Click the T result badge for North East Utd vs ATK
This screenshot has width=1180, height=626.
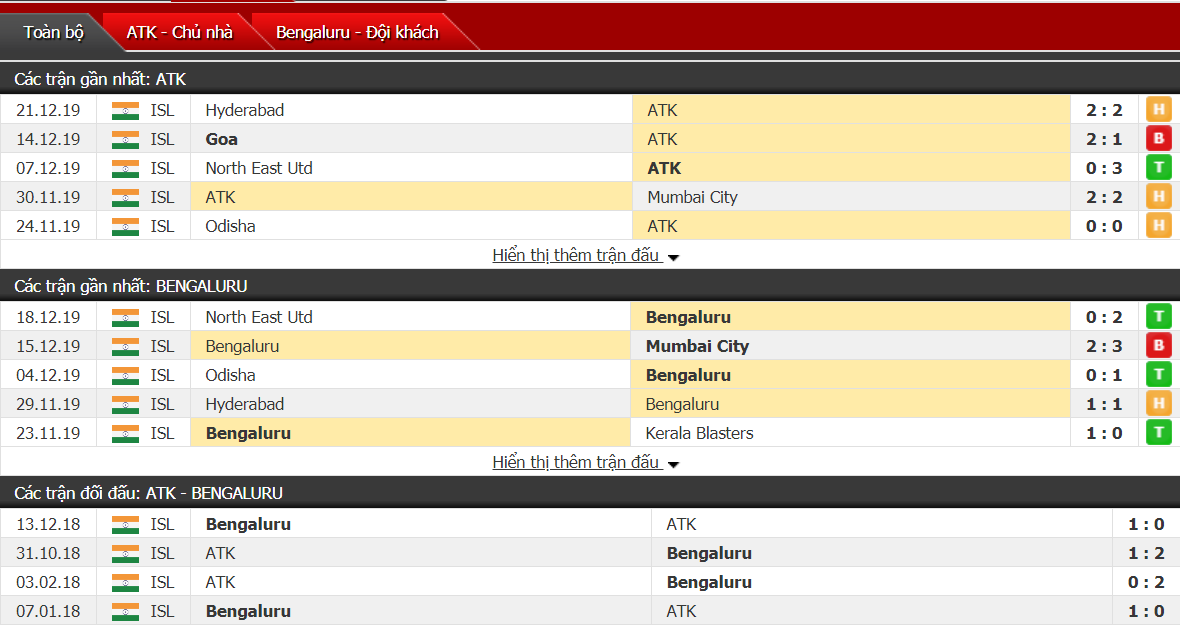click(1159, 168)
